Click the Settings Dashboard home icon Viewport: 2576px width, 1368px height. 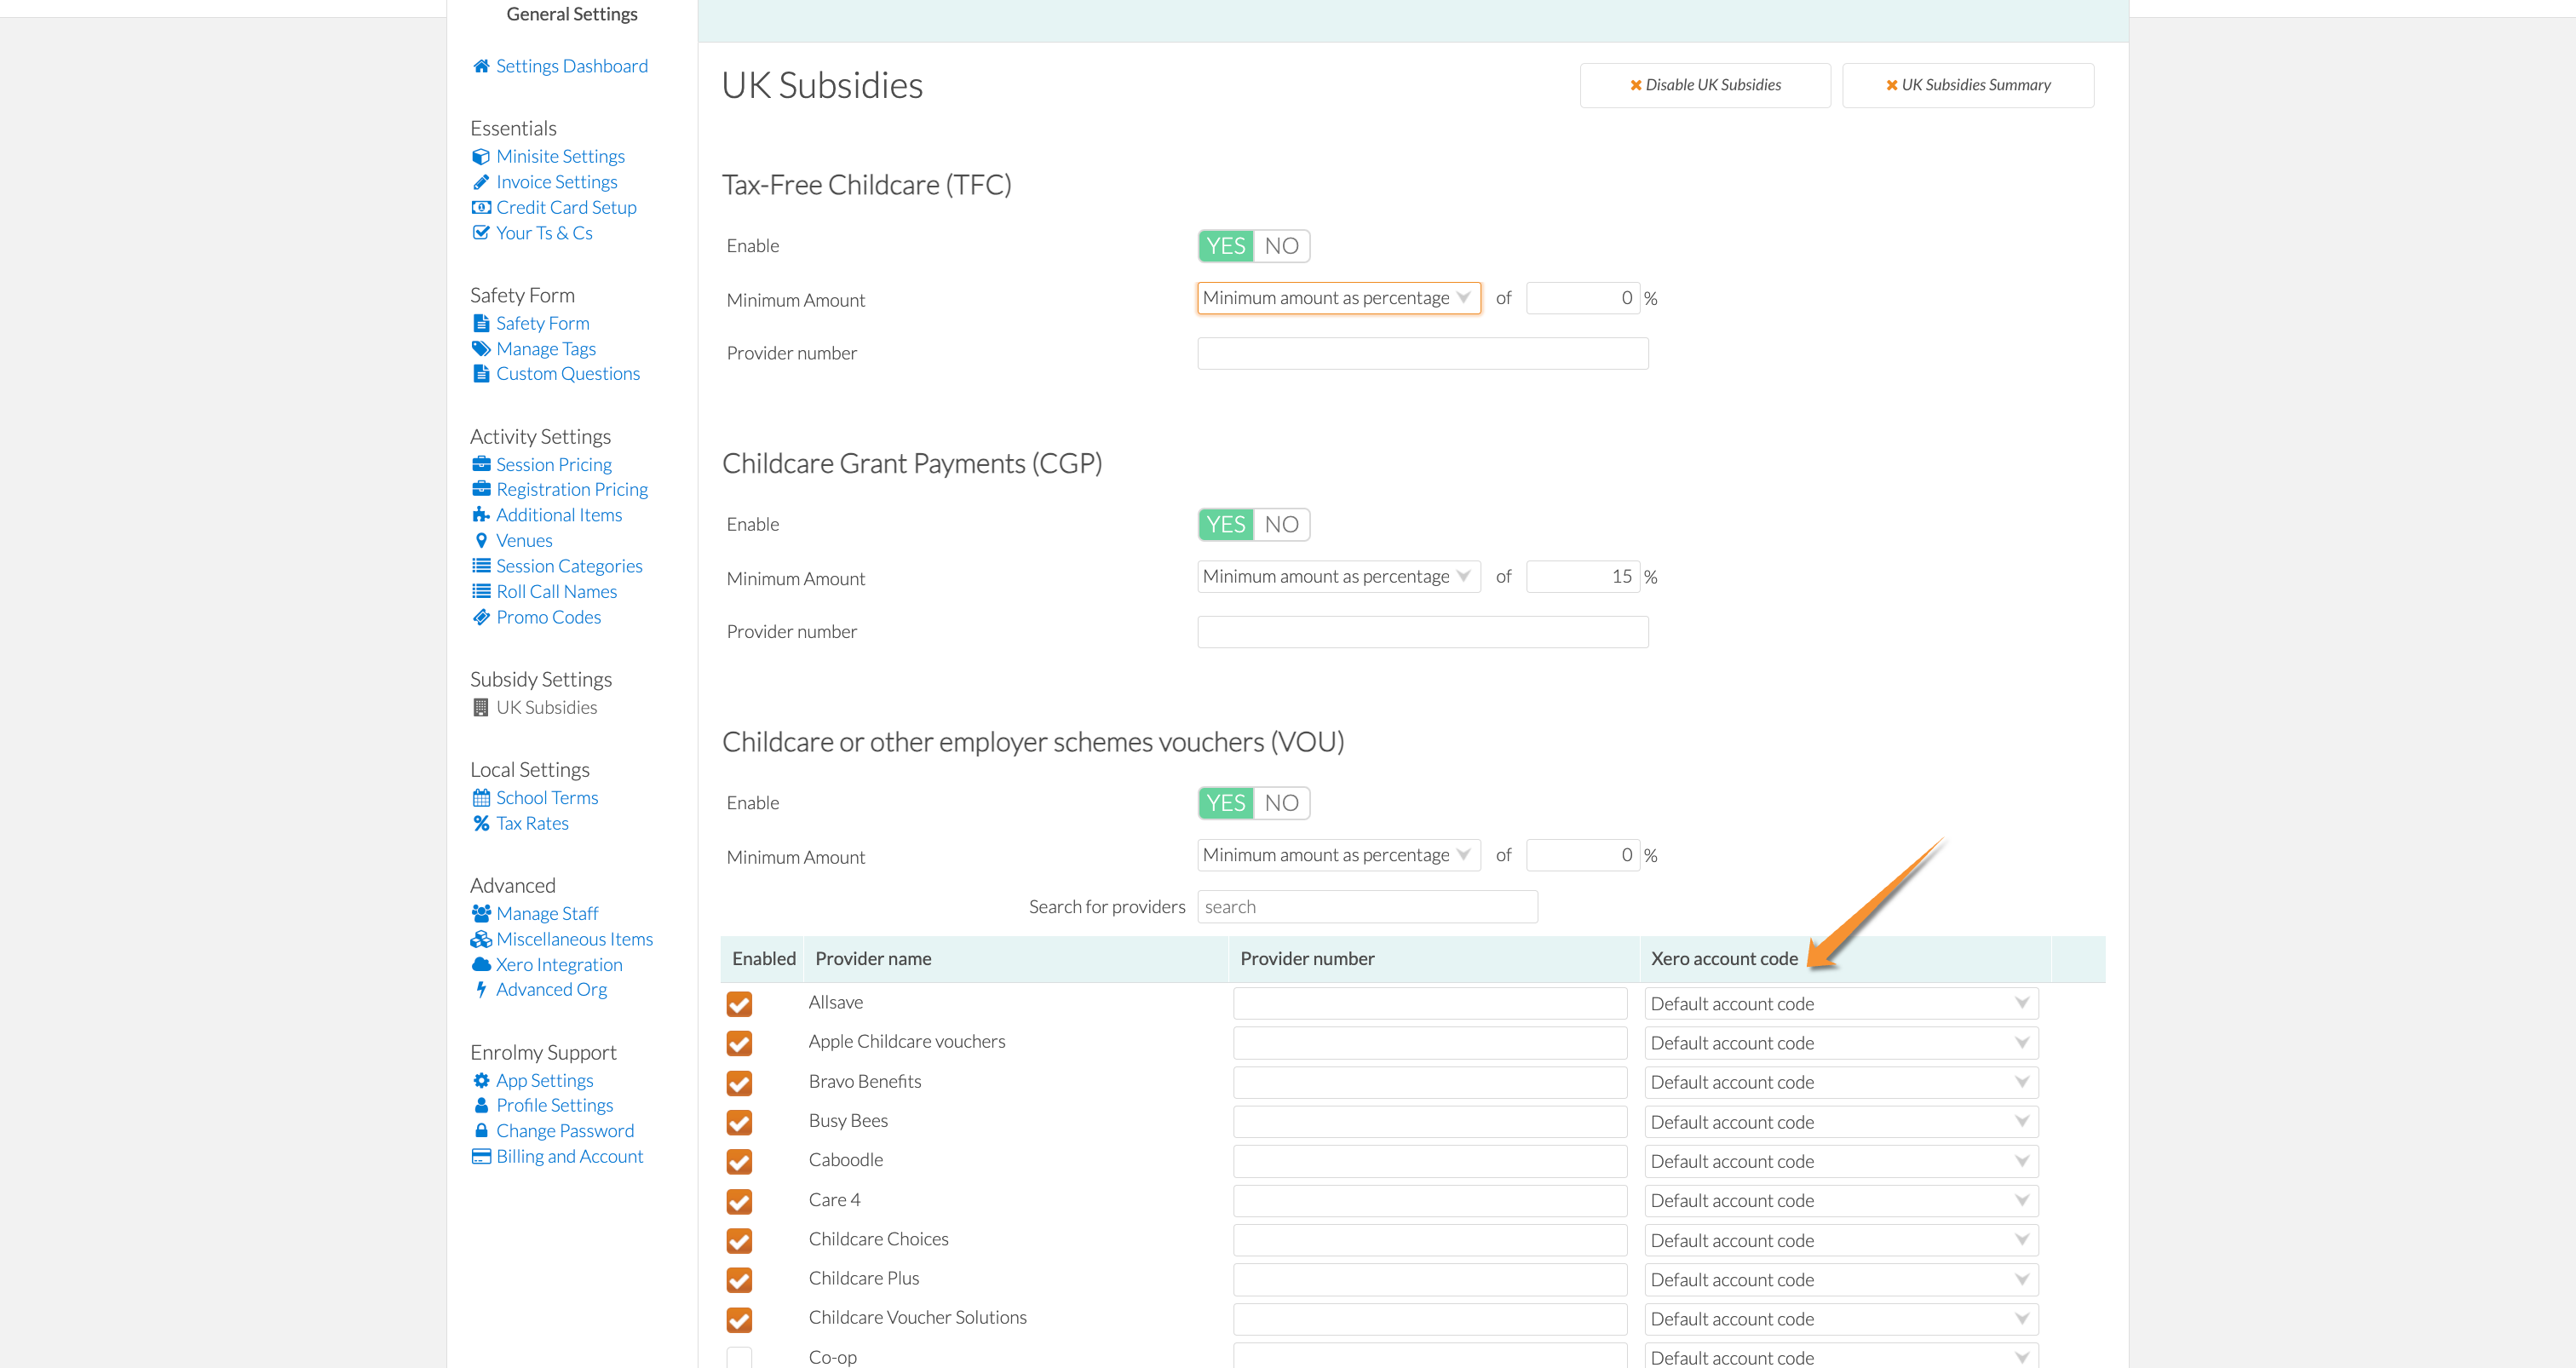[x=481, y=66]
